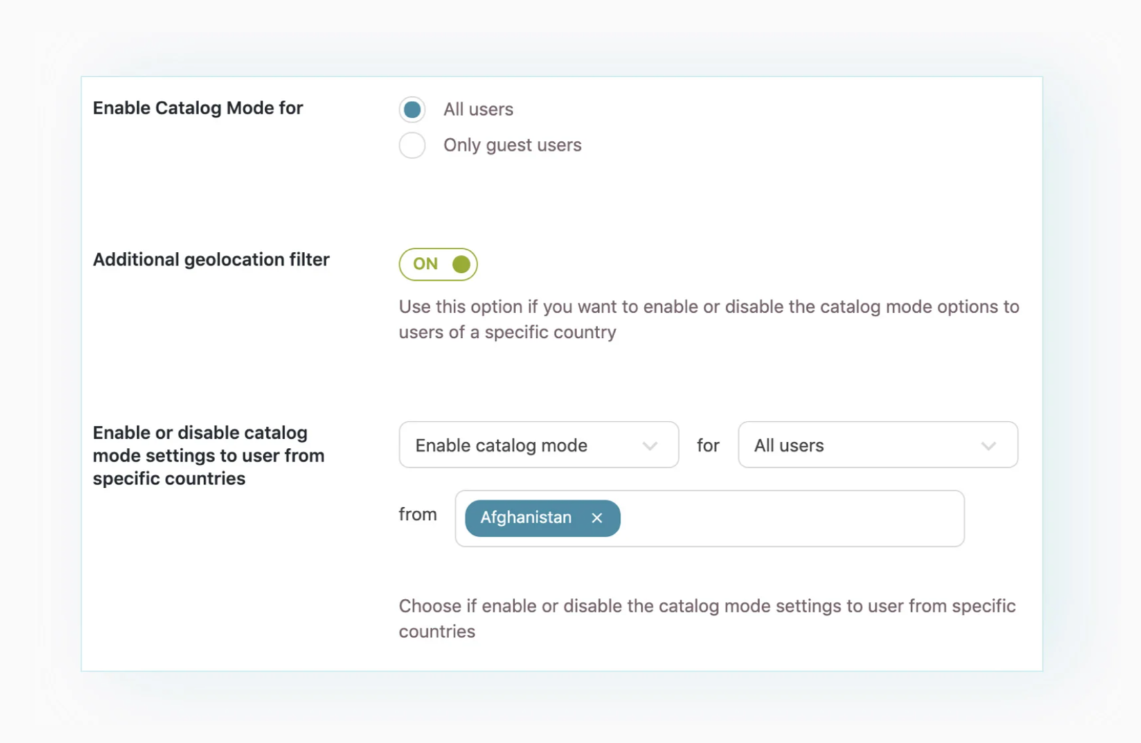Click empty area of the countries input field

point(790,518)
